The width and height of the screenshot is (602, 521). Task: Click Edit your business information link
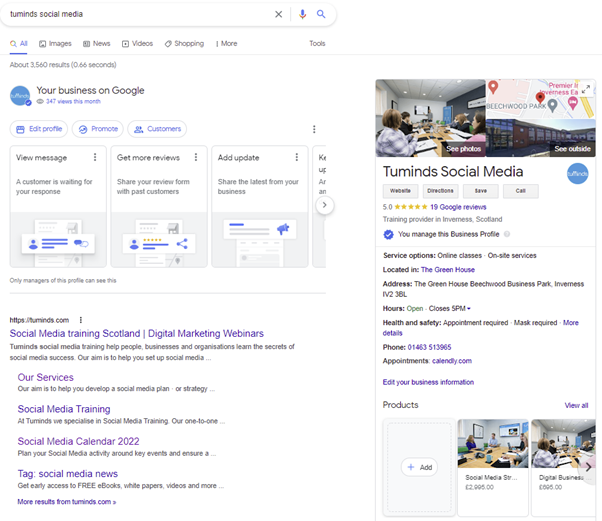pos(428,382)
